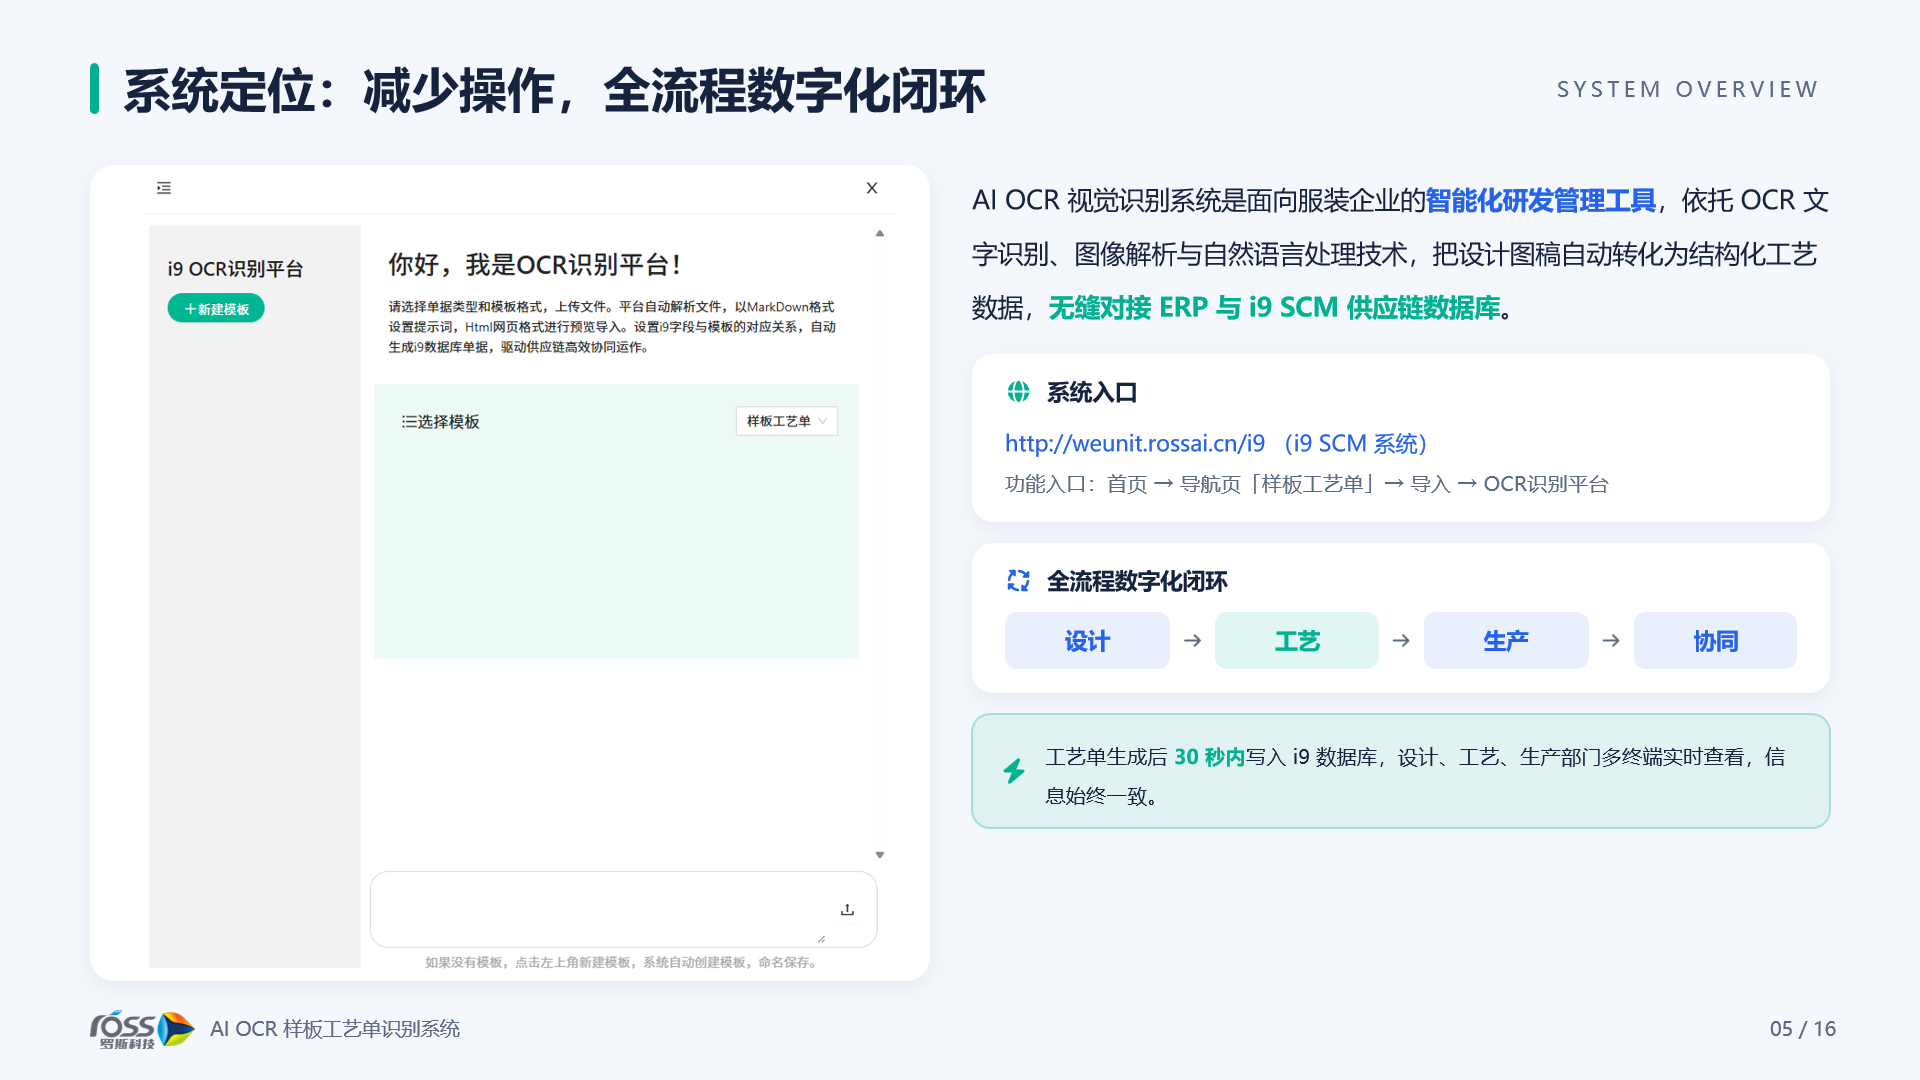Click the arrow between 设计 and 工艺

[x=1192, y=641]
